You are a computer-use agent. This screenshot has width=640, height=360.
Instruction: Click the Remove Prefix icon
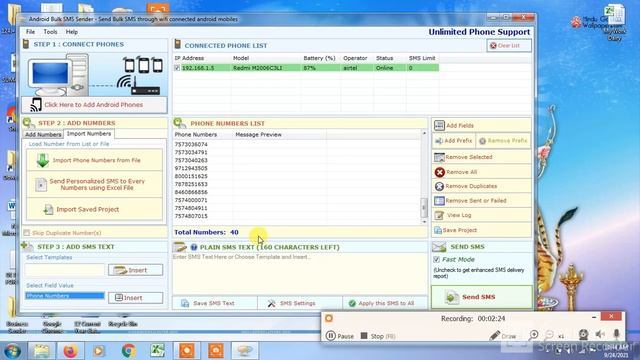(x=482, y=141)
